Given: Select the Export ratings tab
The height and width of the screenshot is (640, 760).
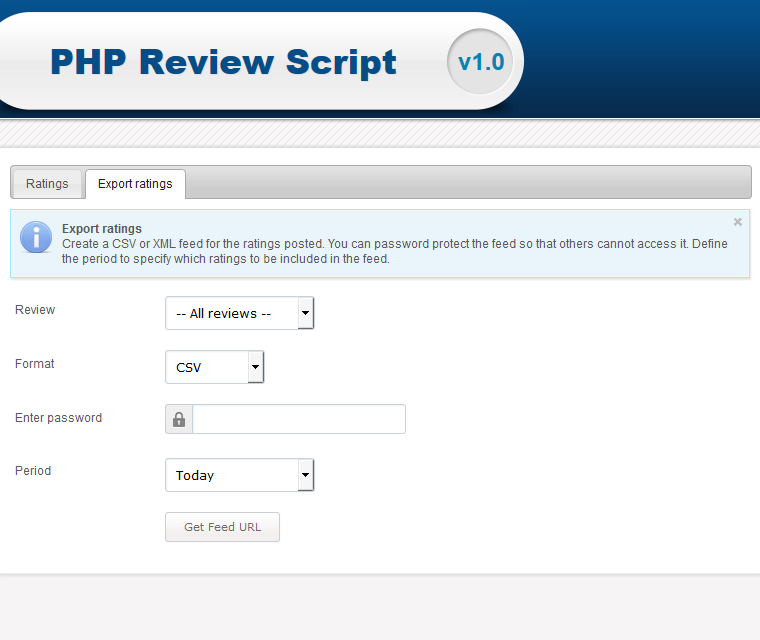Looking at the screenshot, I should [135, 184].
